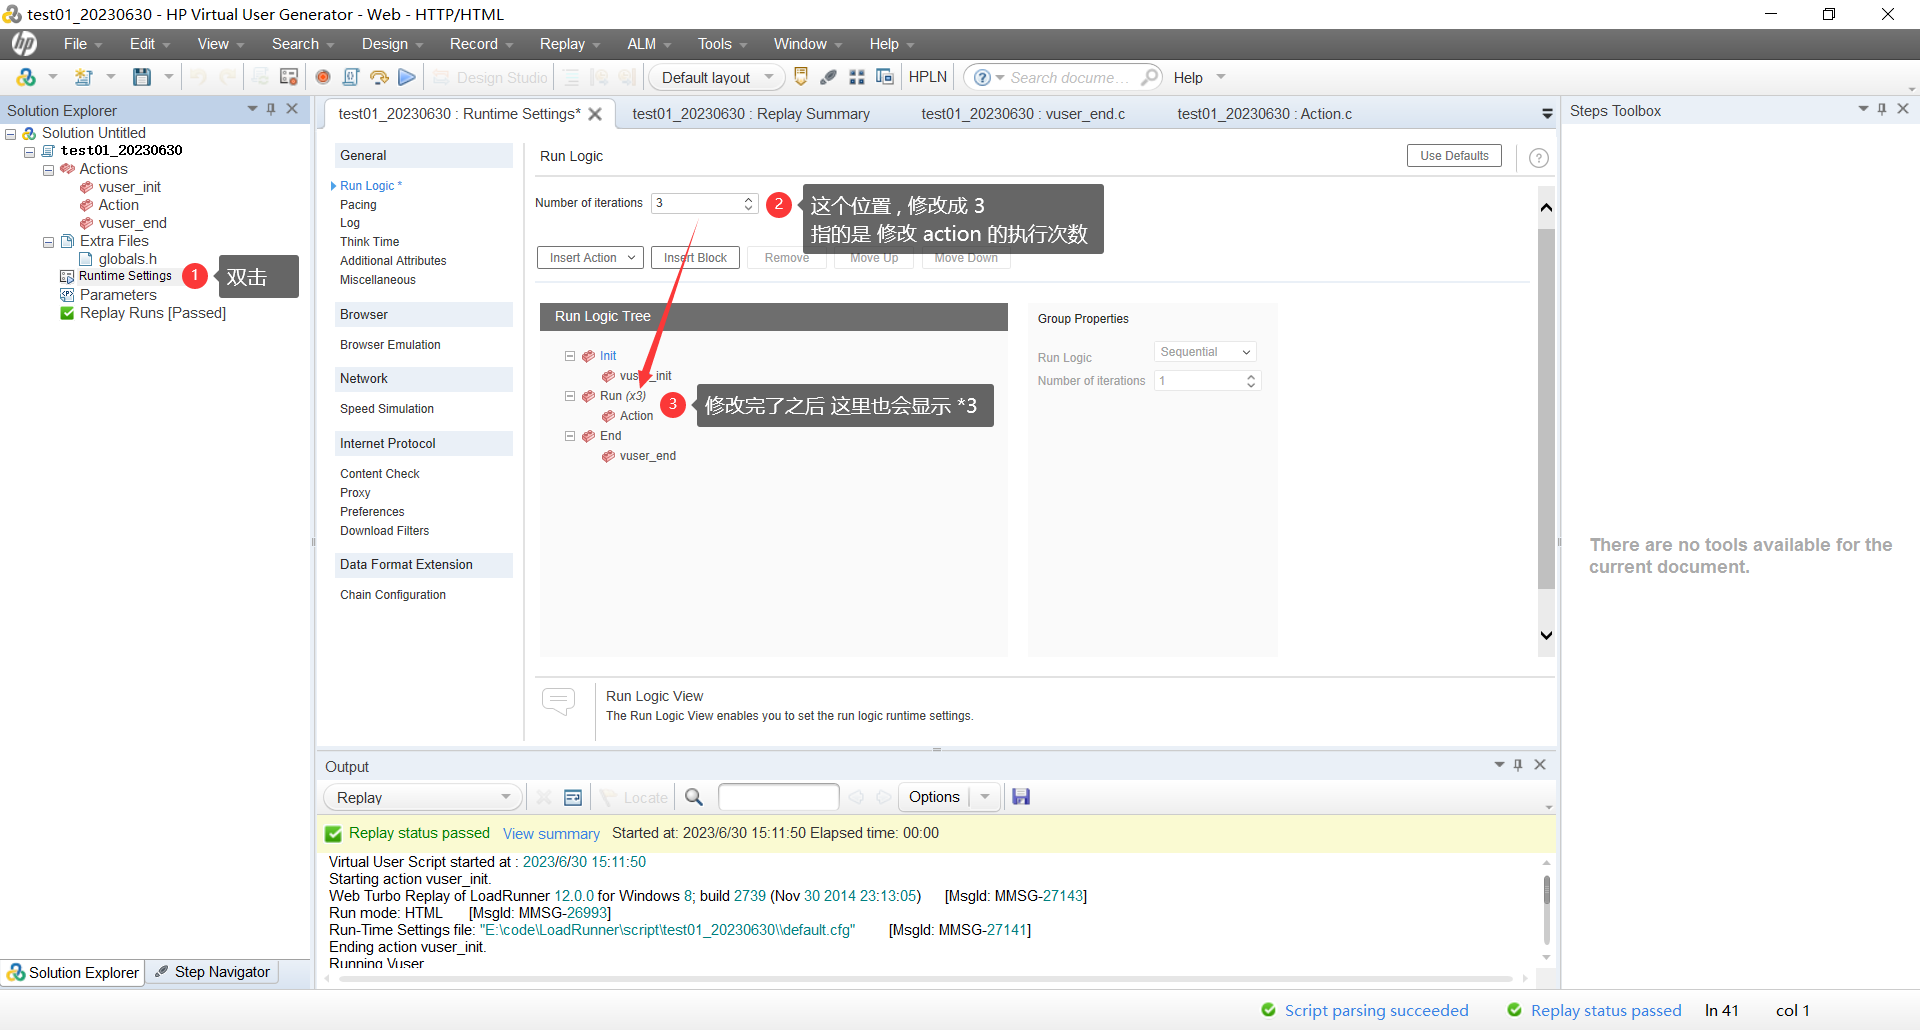Viewport: 1920px width, 1030px height.
Task: Close the Steps Toolbox panel
Action: pos(1903,109)
